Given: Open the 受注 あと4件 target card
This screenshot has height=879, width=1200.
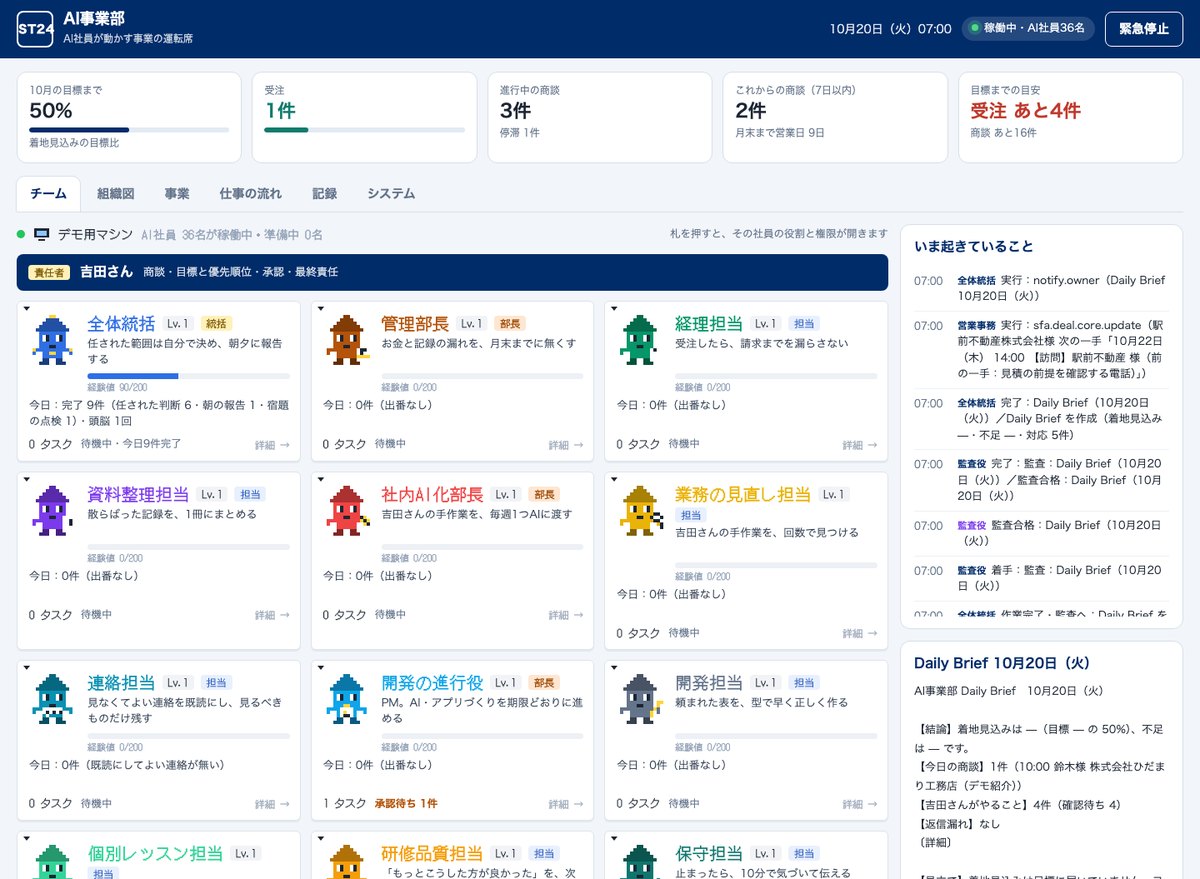Looking at the screenshot, I should (1070, 117).
